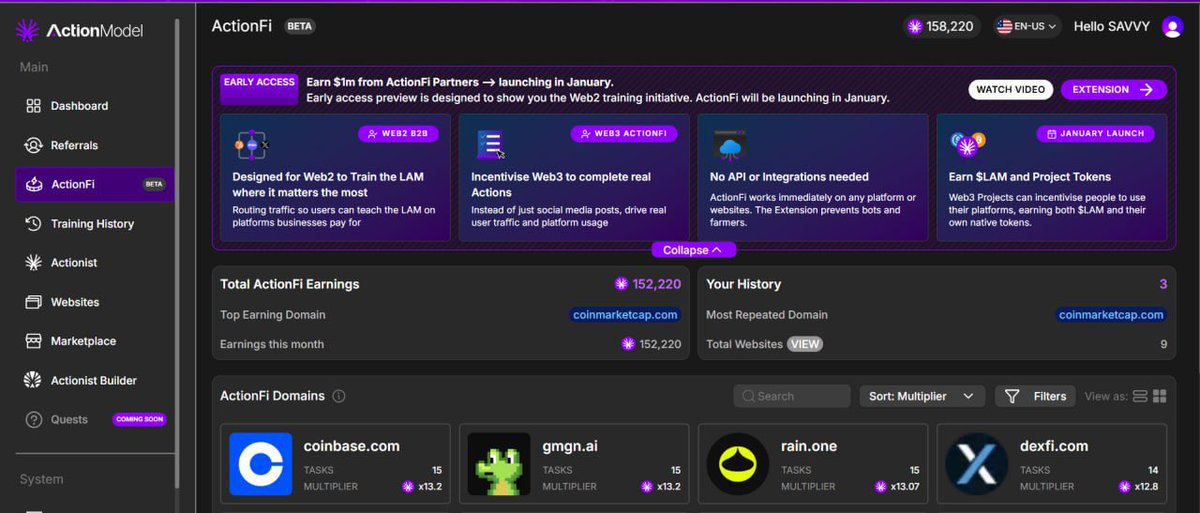Open the Websites sidebar icon
Screen dimensions: 1200x513
[x=33, y=302]
